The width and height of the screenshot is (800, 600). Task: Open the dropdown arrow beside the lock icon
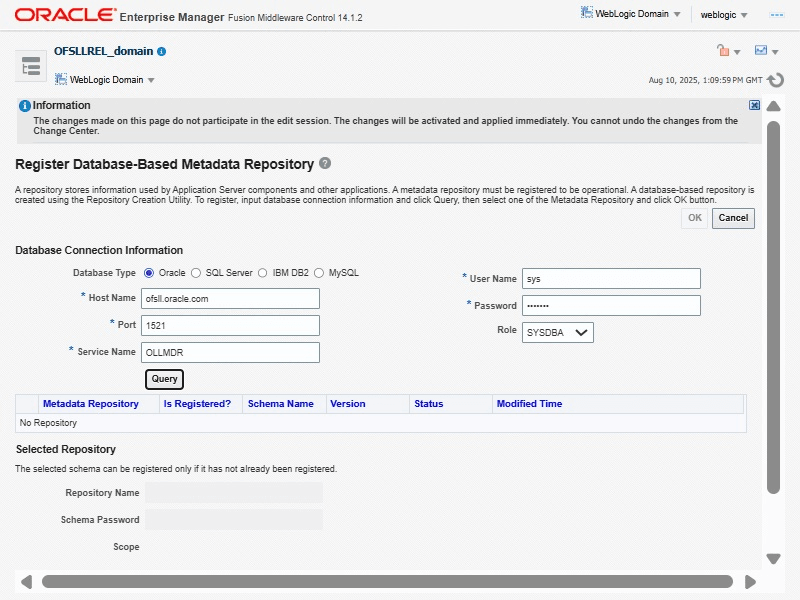[737, 52]
